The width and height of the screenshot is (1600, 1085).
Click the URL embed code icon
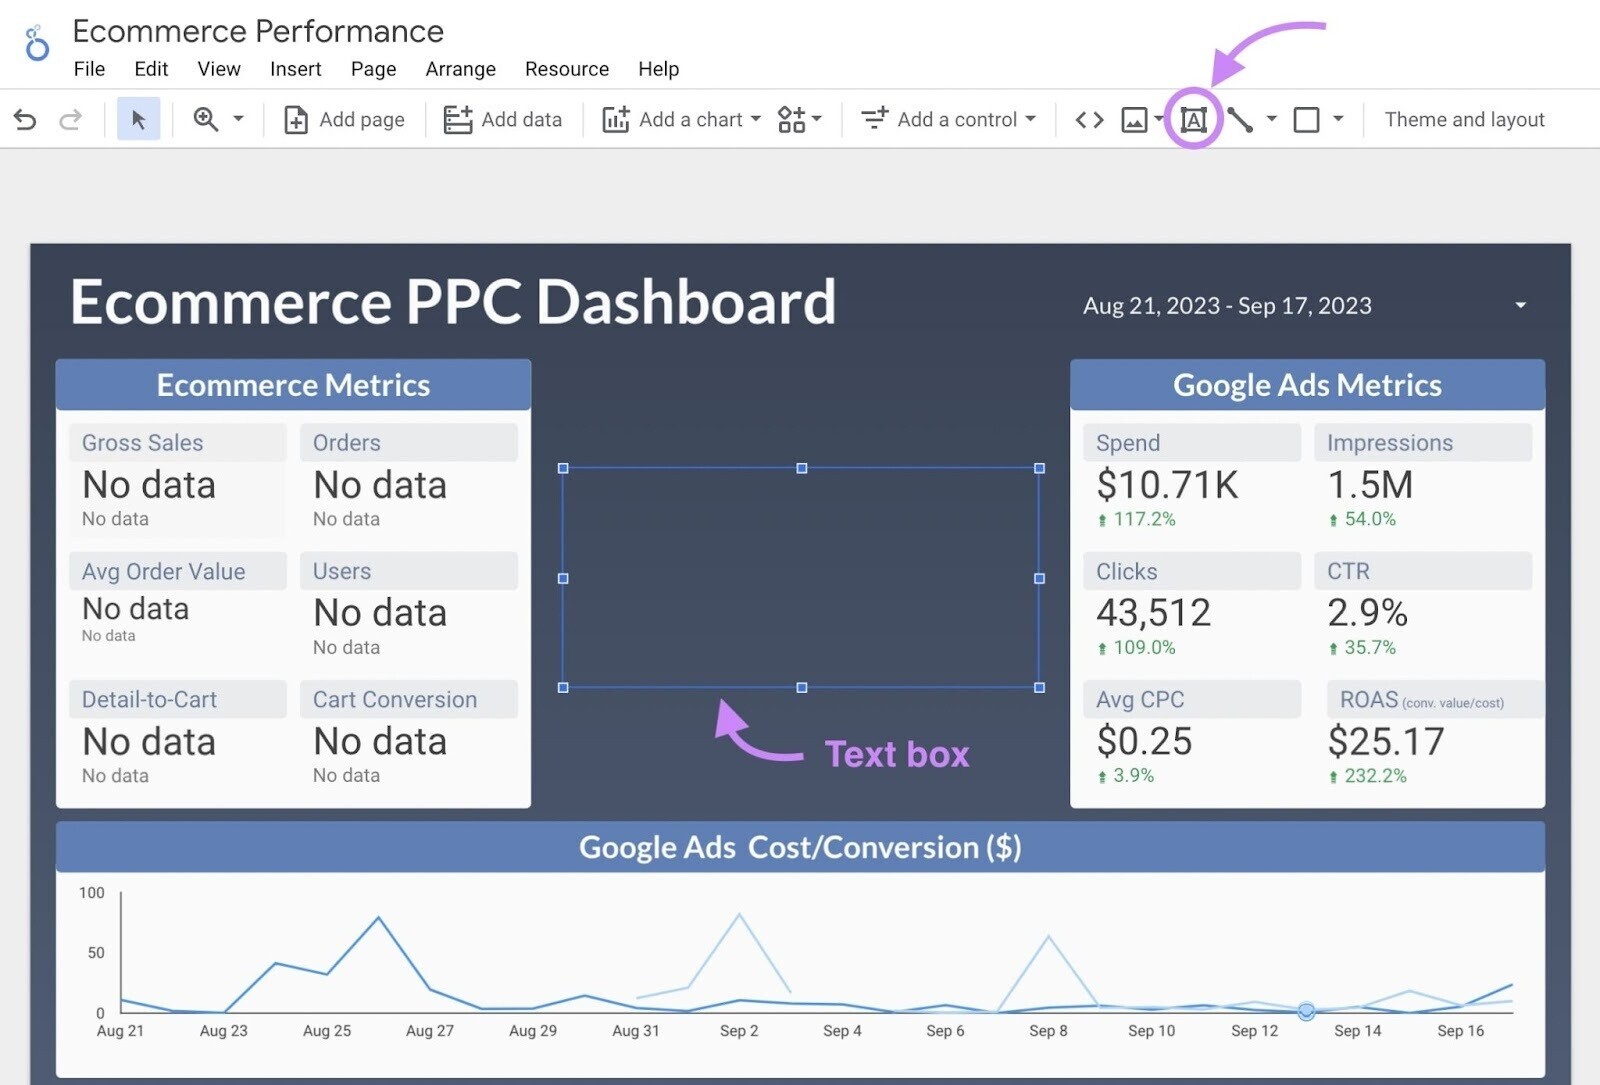point(1089,120)
